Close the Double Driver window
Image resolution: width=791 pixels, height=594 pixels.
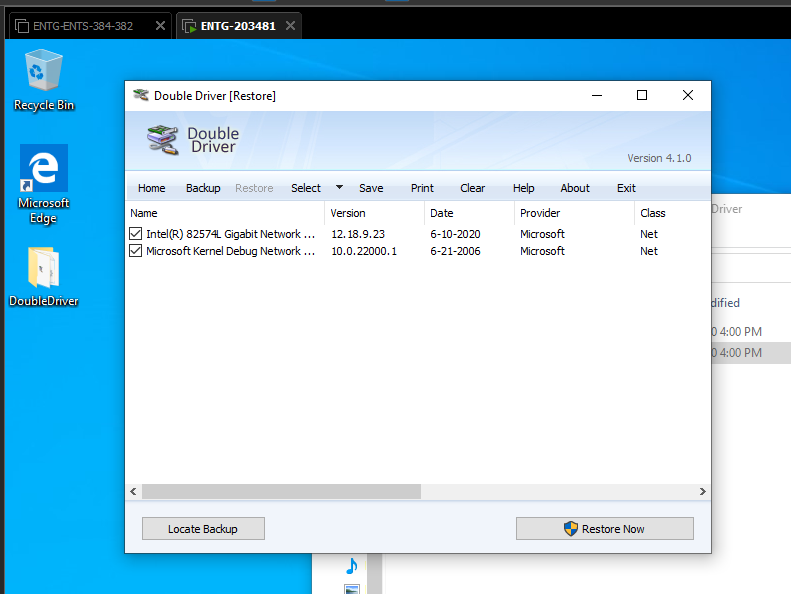click(x=688, y=95)
